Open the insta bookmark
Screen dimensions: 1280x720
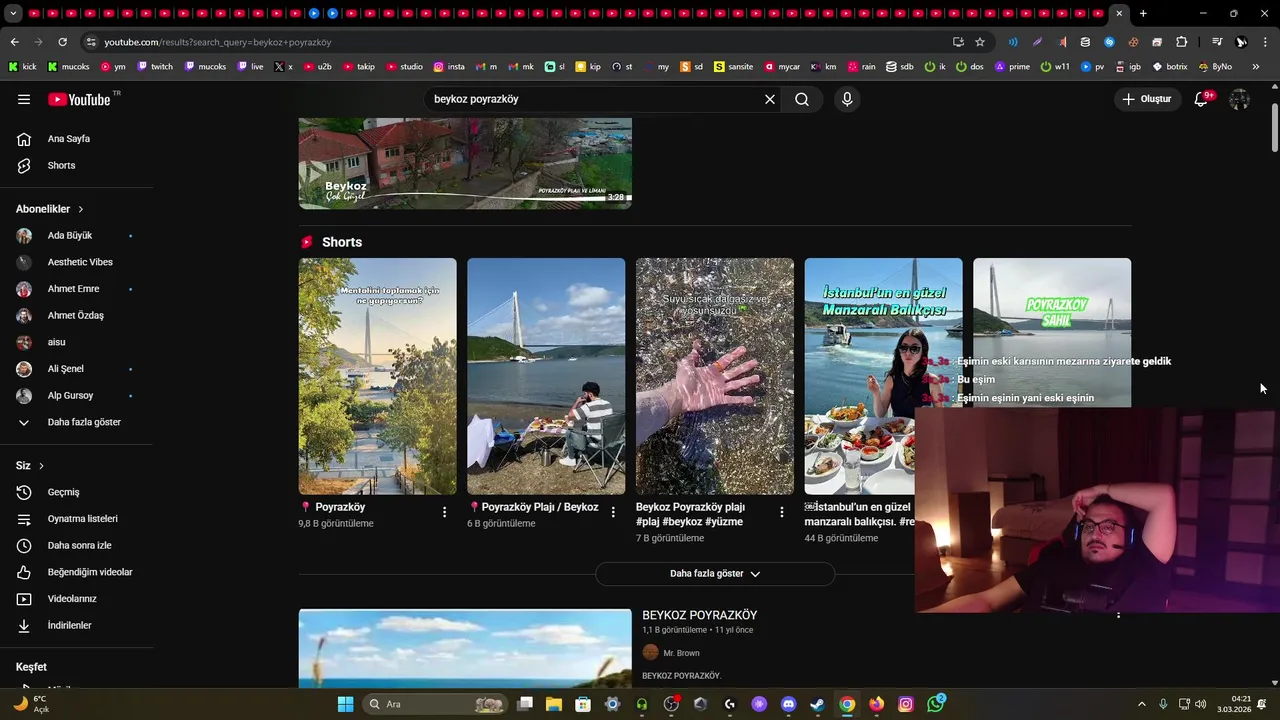[x=449, y=67]
